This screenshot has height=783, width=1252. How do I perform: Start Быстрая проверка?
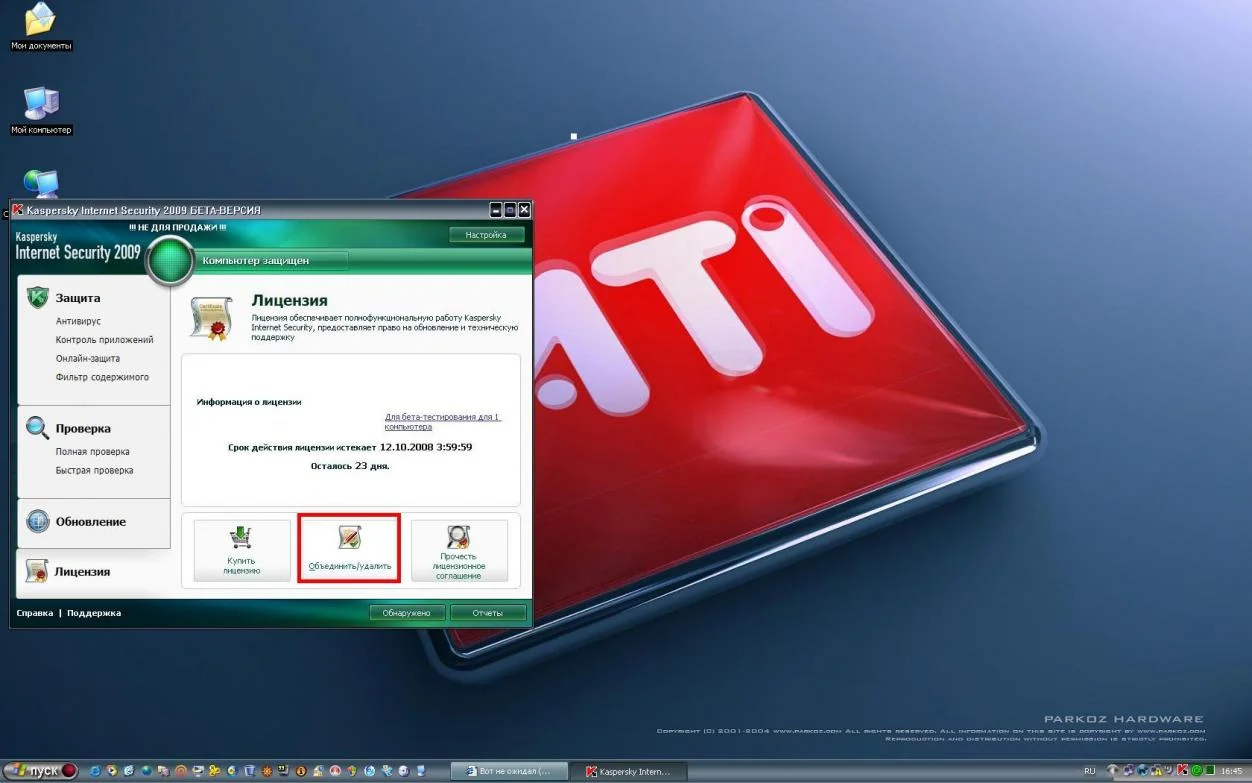(x=94, y=470)
